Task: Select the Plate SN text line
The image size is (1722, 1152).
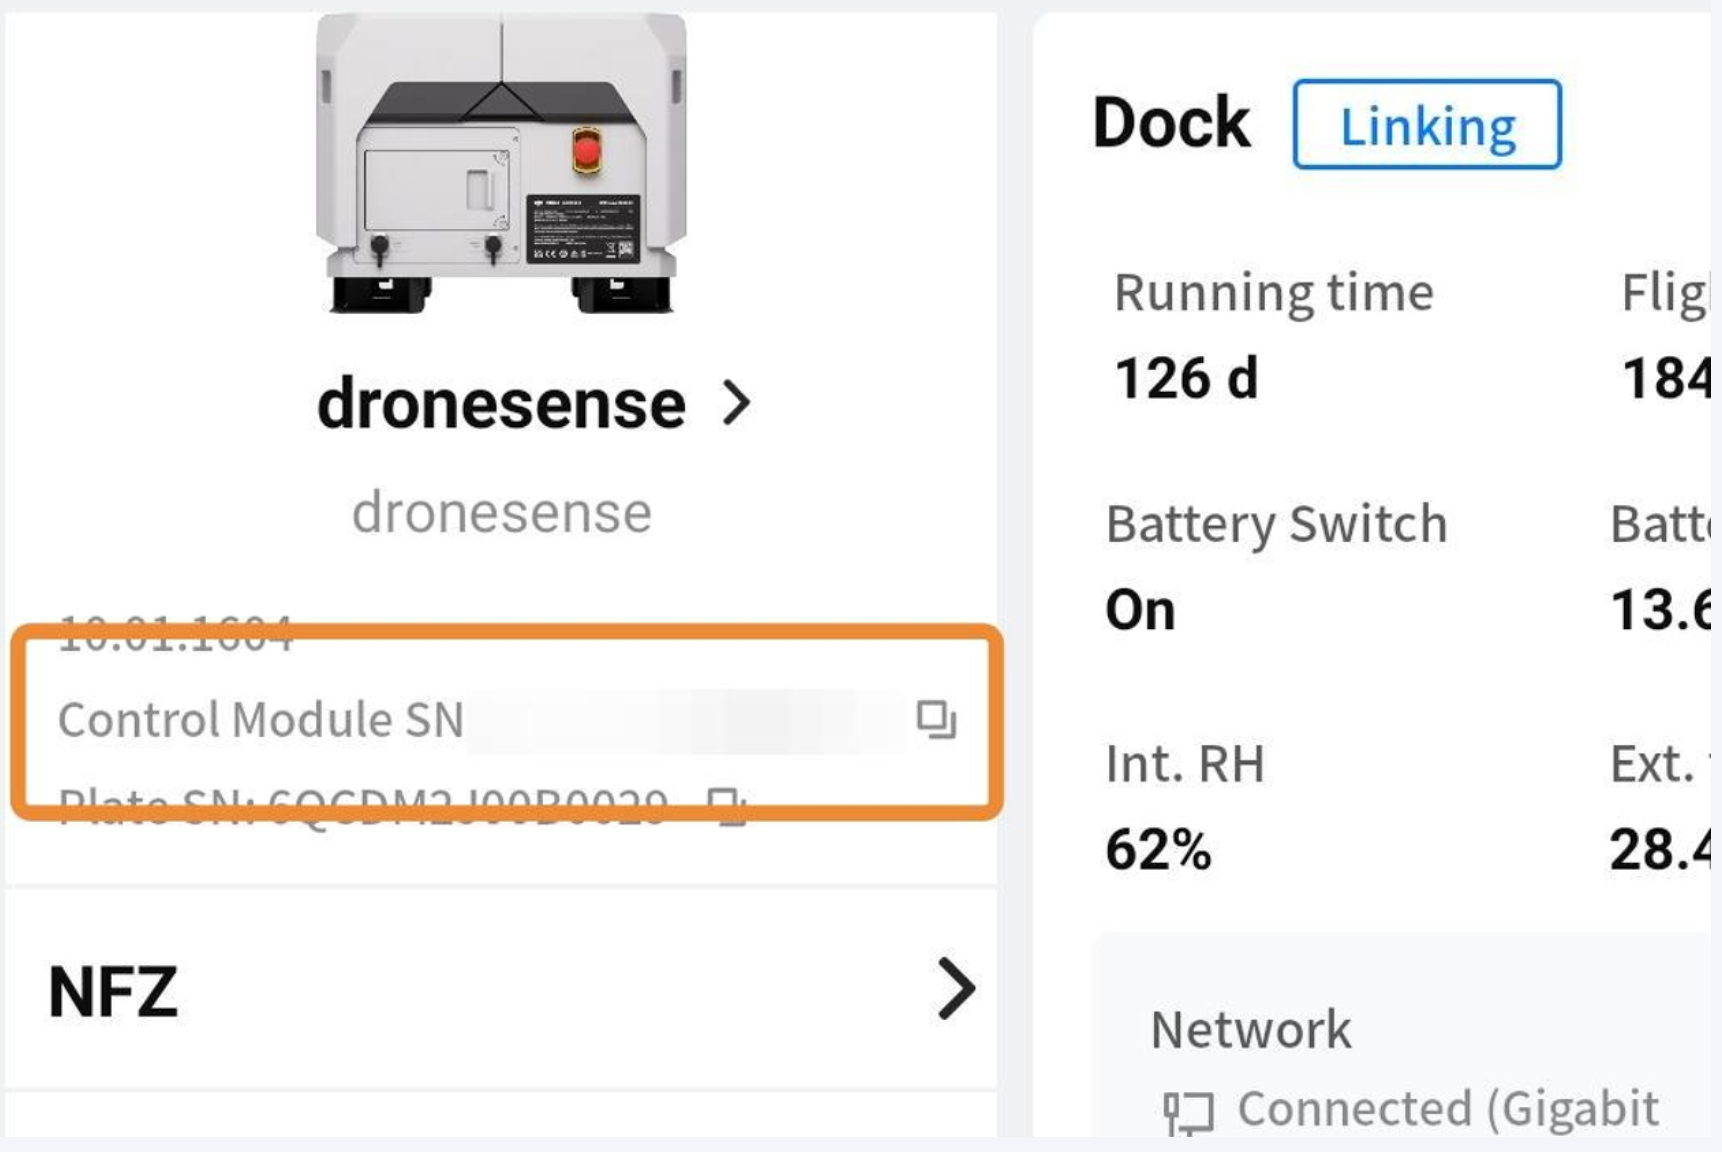Action: [x=363, y=806]
